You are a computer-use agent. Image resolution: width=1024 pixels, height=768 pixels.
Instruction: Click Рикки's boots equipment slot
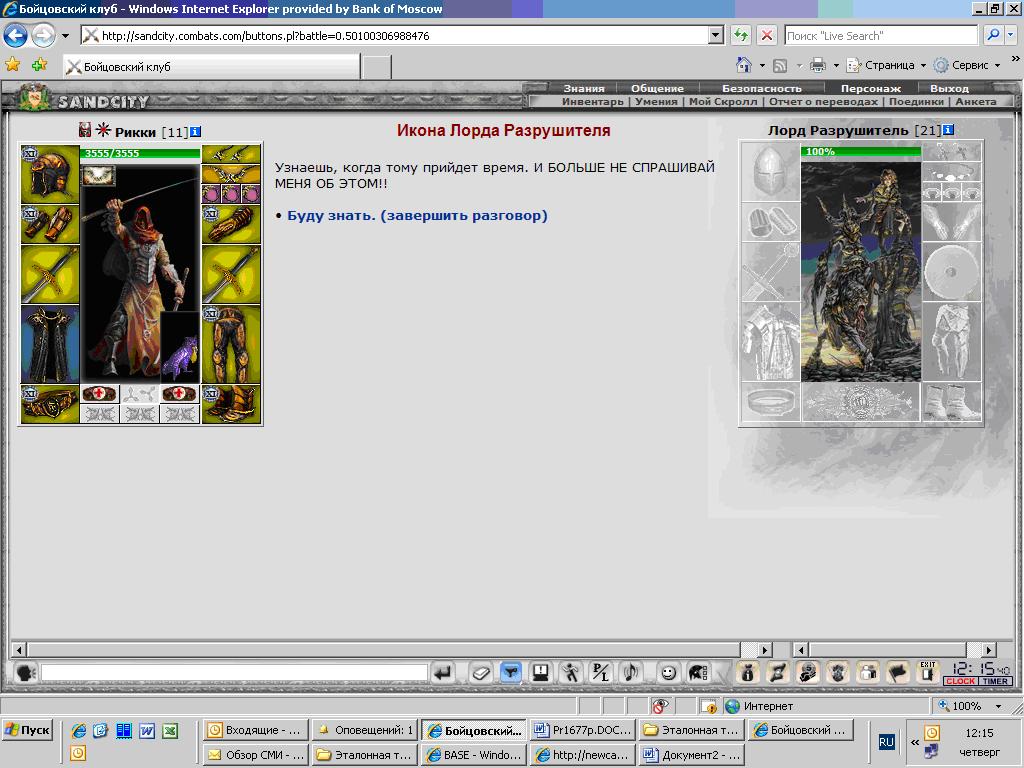(x=231, y=404)
